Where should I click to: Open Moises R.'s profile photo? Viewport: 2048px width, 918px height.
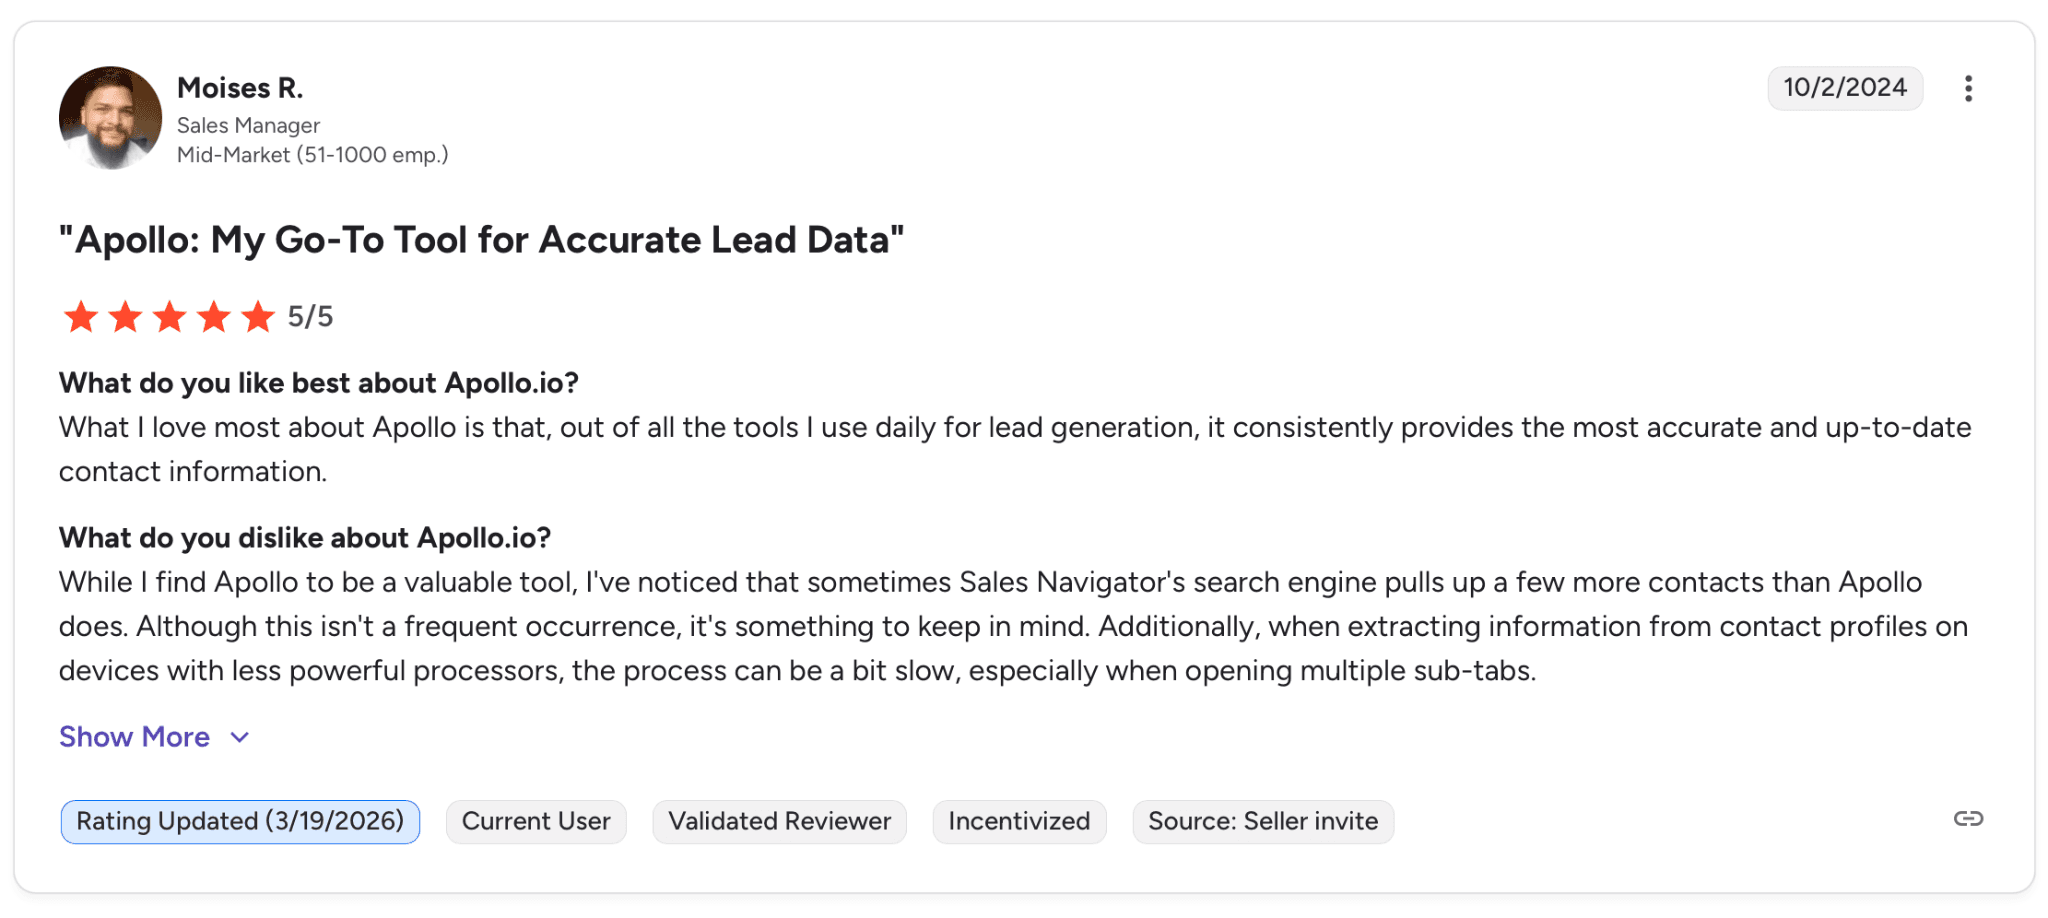click(110, 118)
